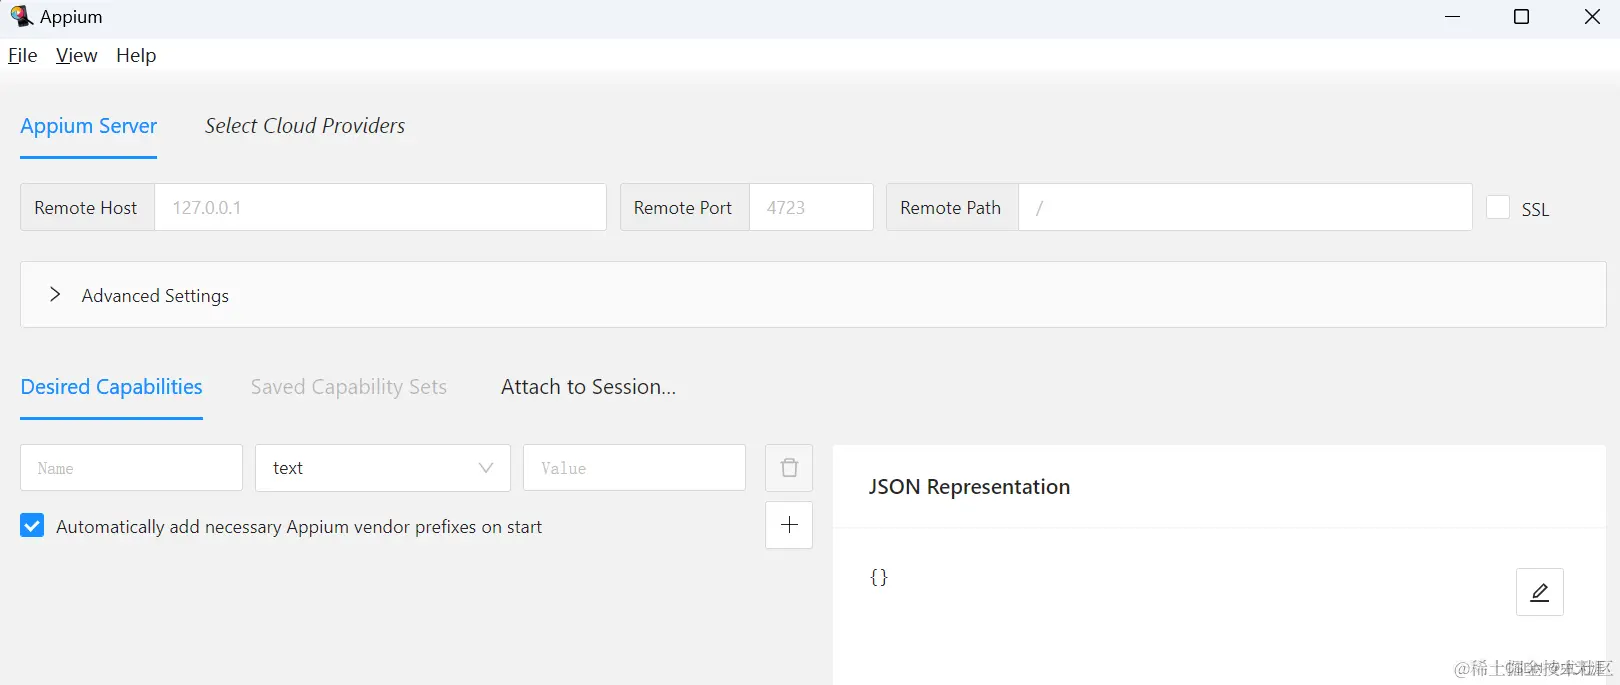This screenshot has height=685, width=1620.
Task: Close the Appium window
Action: (x=1593, y=17)
